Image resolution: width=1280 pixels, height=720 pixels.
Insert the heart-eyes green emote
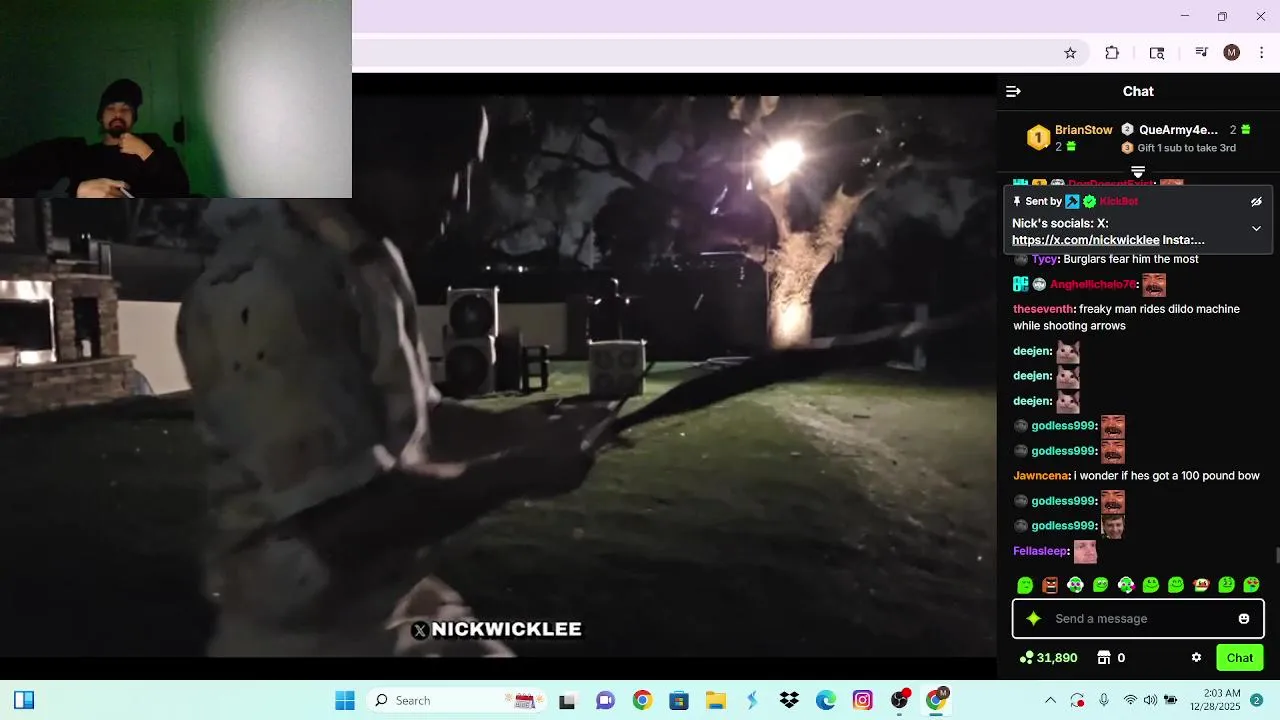tap(1252, 585)
